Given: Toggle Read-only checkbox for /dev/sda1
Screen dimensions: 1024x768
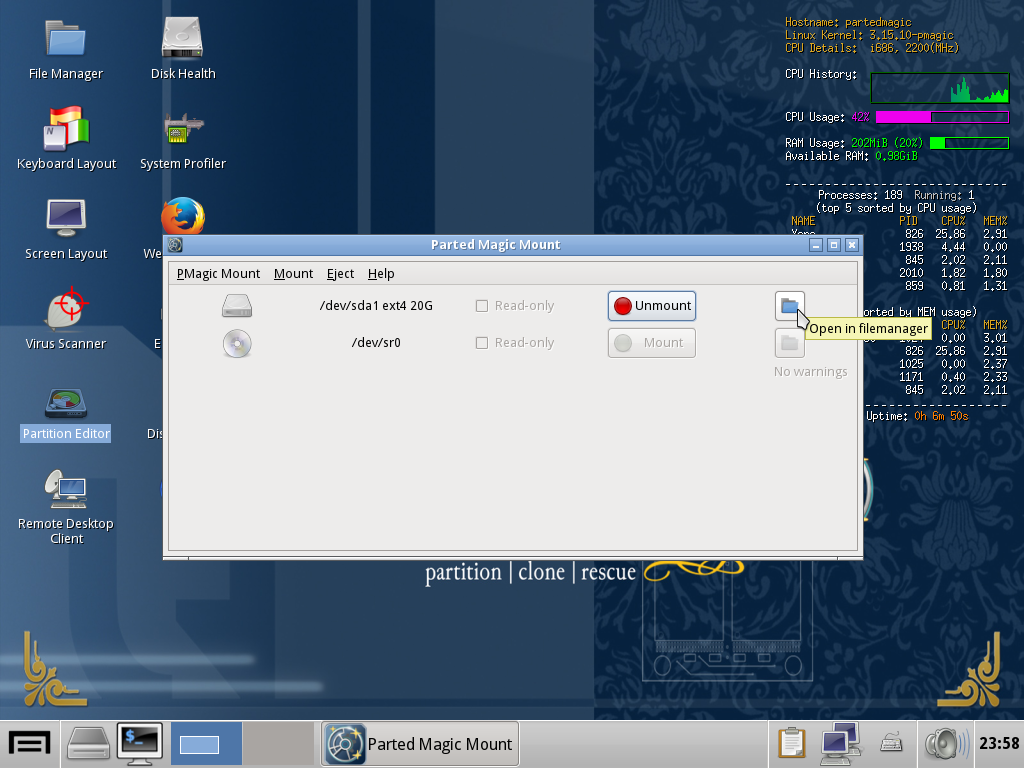Looking at the screenshot, I should 482,306.
